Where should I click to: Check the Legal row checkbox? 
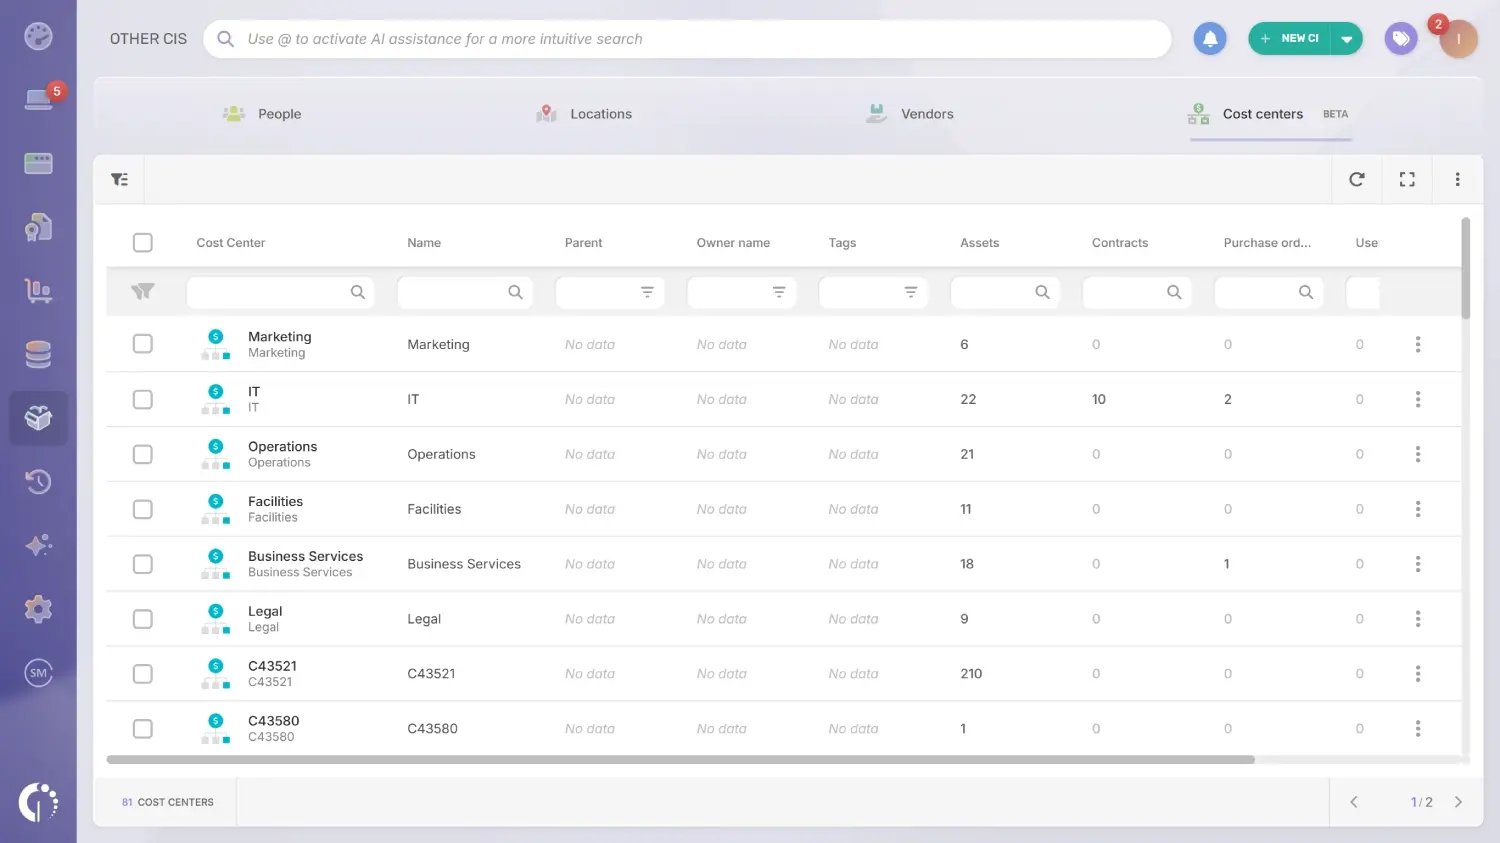(x=143, y=619)
